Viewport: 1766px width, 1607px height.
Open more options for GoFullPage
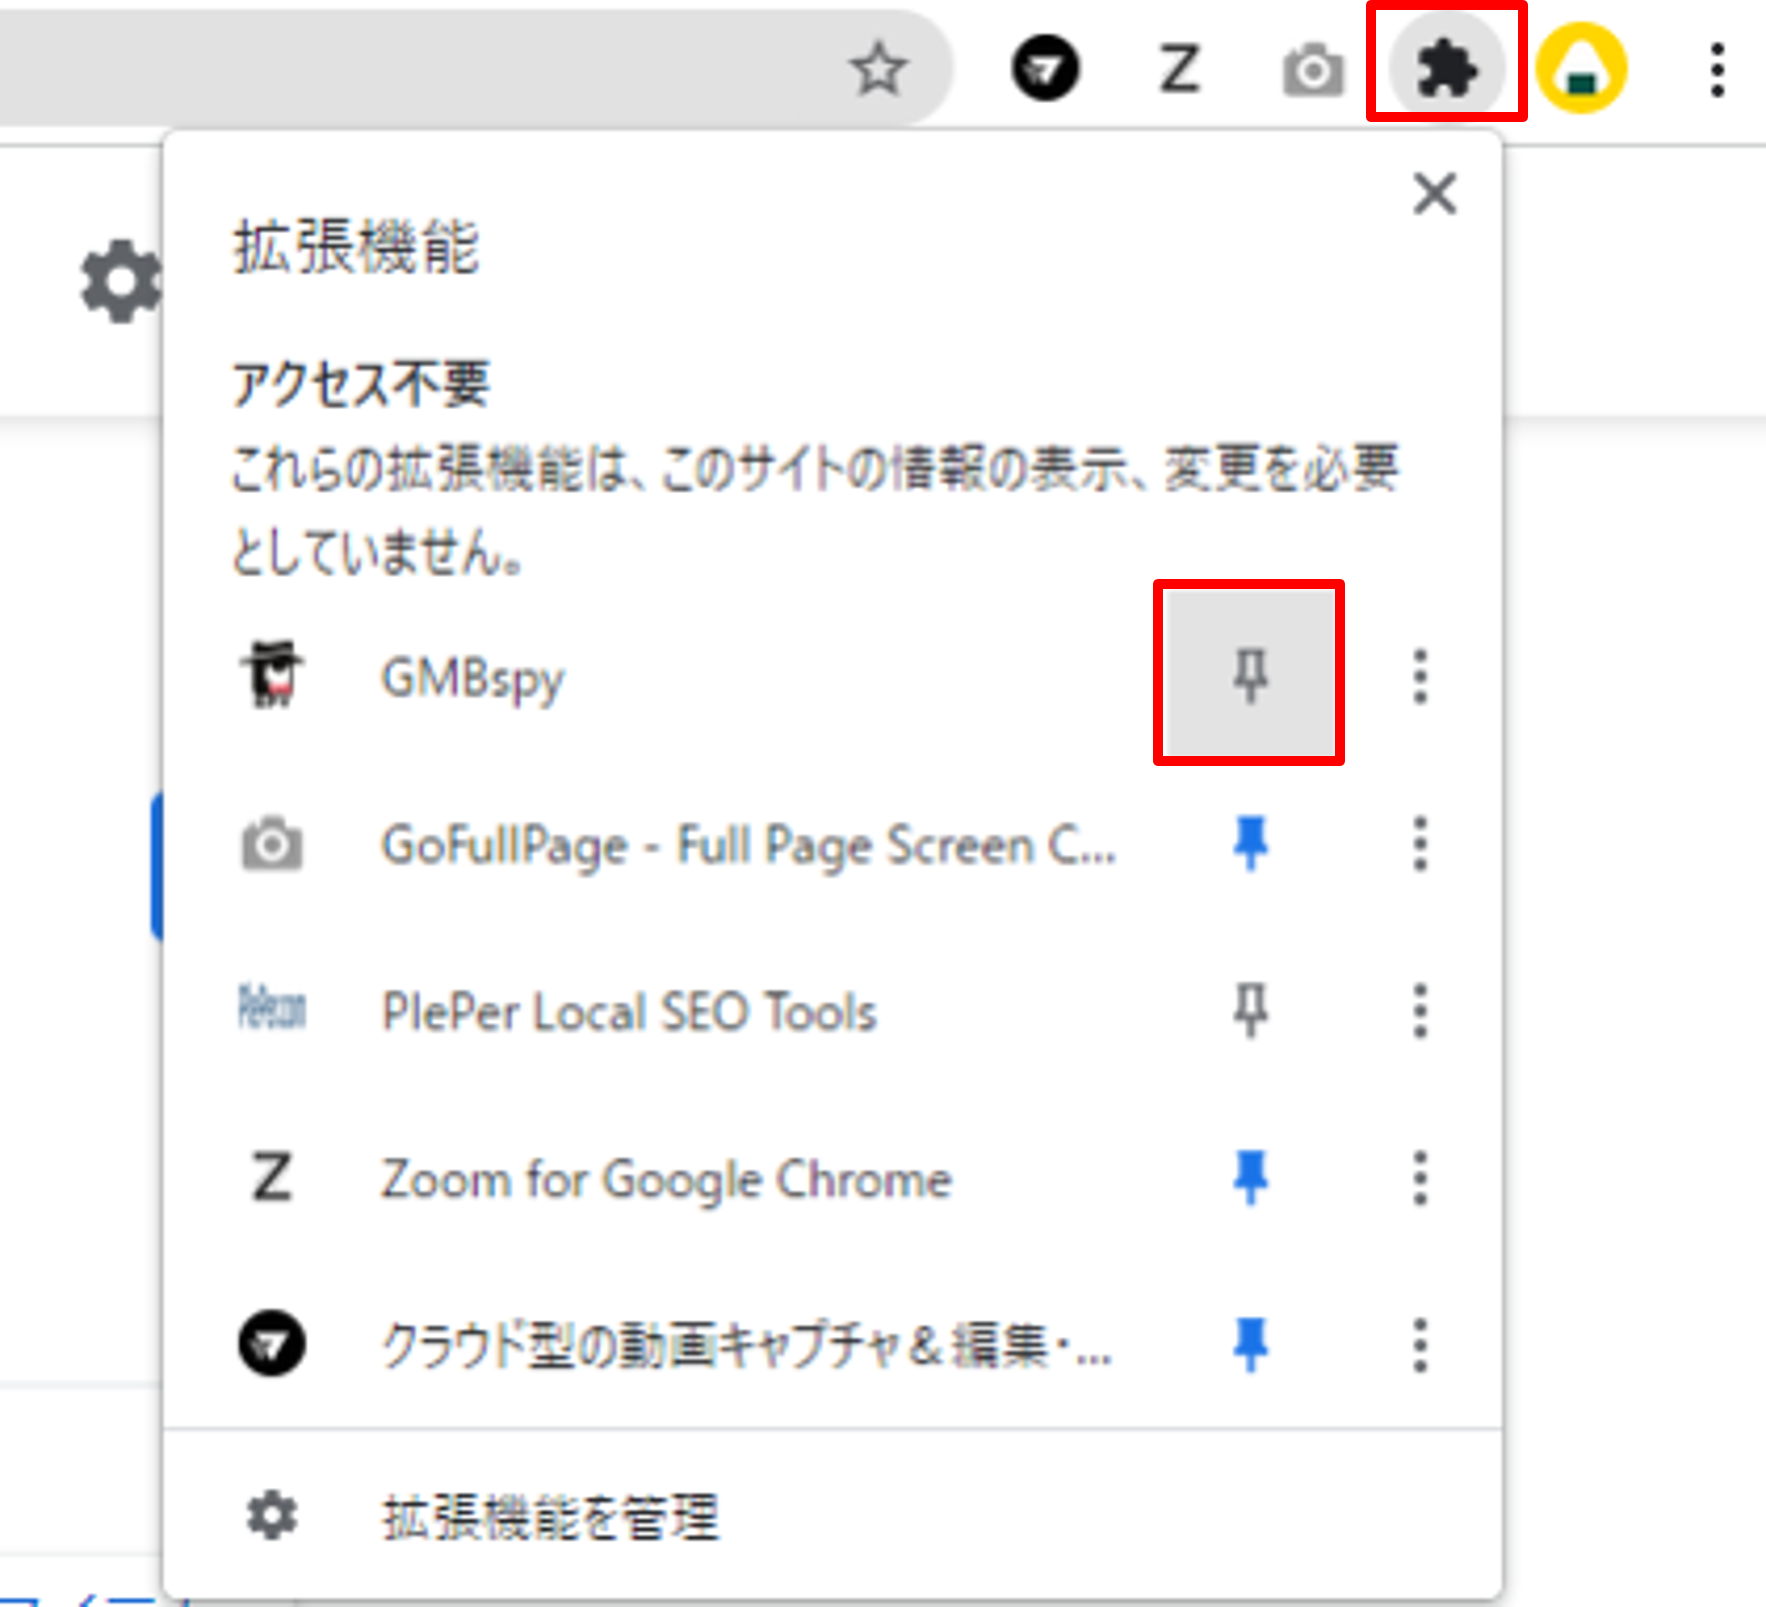point(1420,844)
